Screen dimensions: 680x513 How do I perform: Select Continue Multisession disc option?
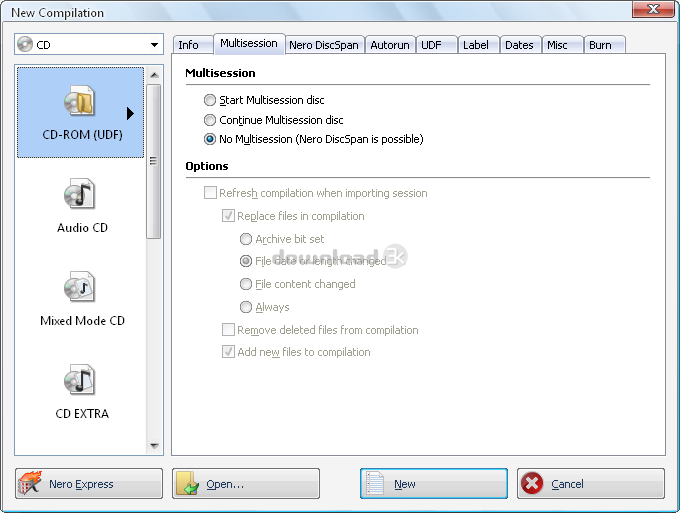tap(209, 120)
